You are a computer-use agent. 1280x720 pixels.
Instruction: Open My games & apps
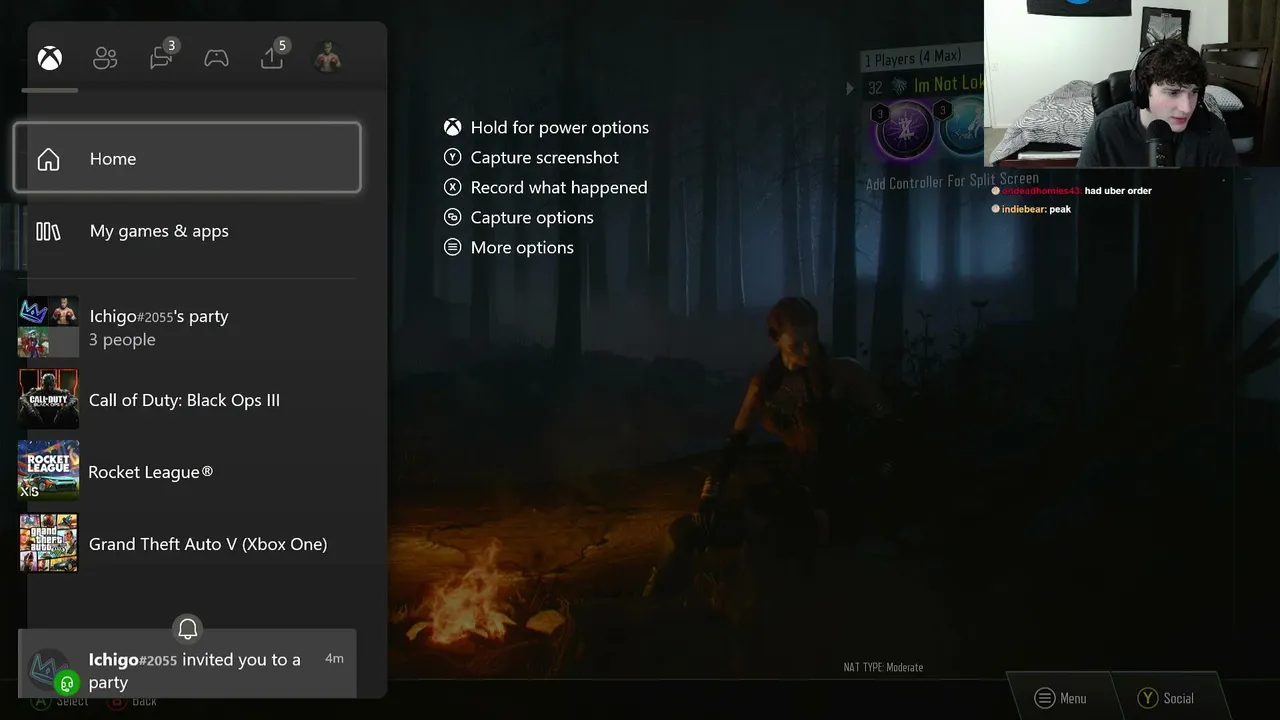click(x=187, y=231)
